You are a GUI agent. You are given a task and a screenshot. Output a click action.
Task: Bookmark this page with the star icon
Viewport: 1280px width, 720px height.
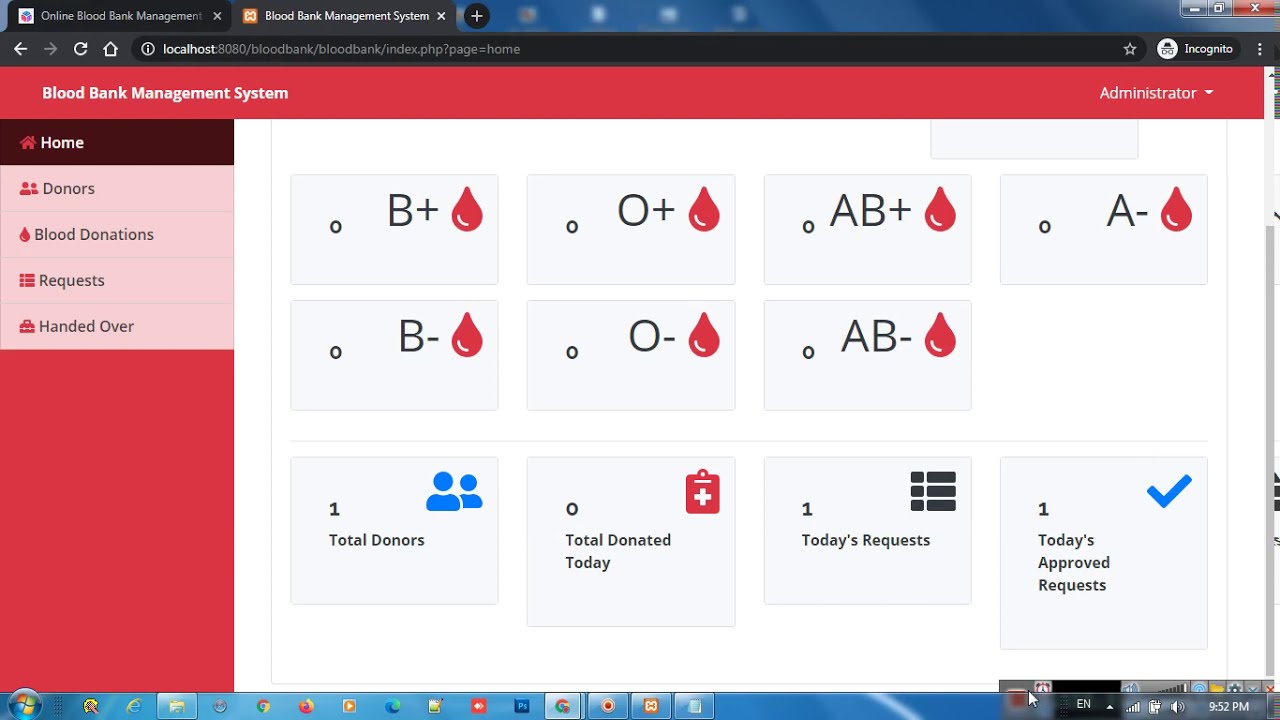[1130, 49]
